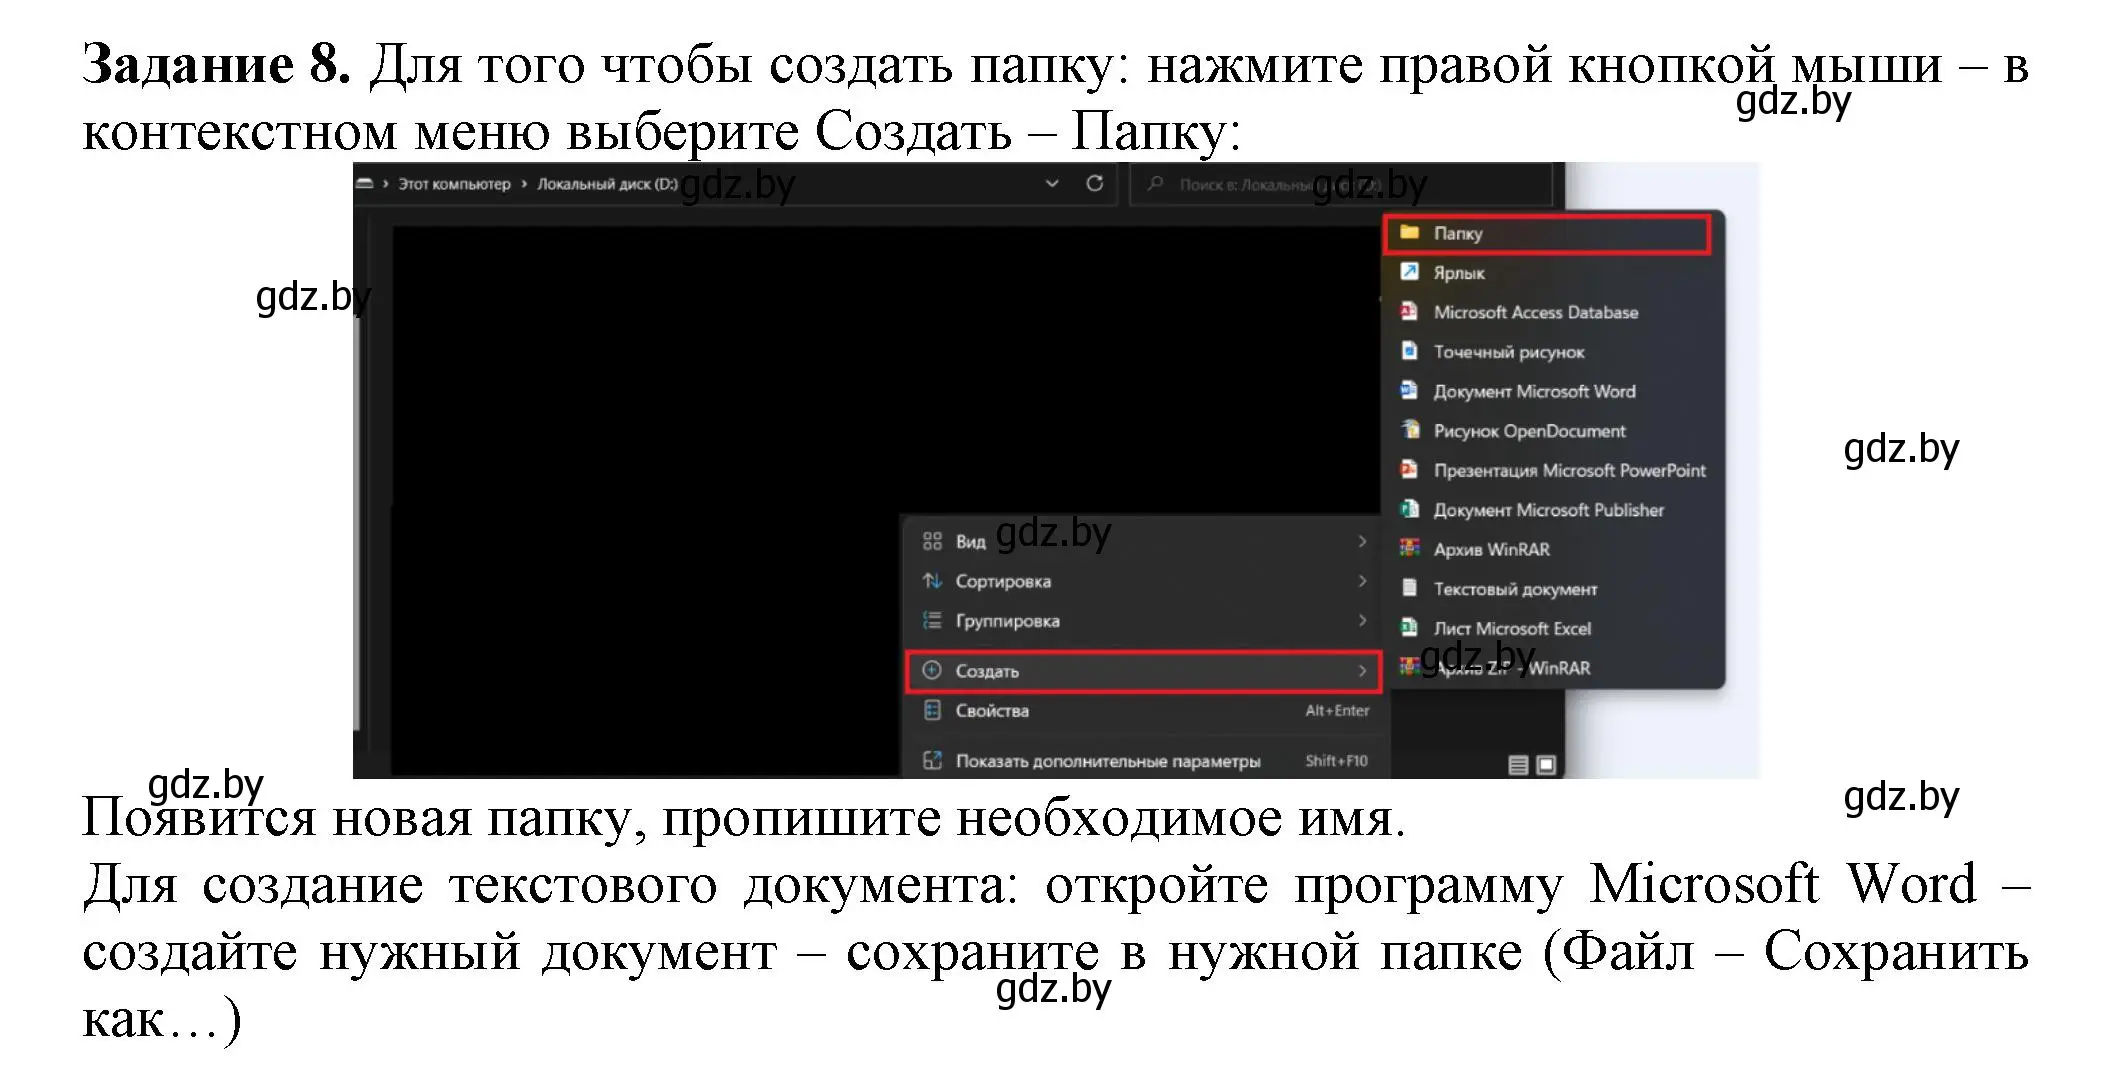2104x1075 pixels.
Task: Select Презентация Microsoft PowerPoint
Action: tap(1547, 470)
